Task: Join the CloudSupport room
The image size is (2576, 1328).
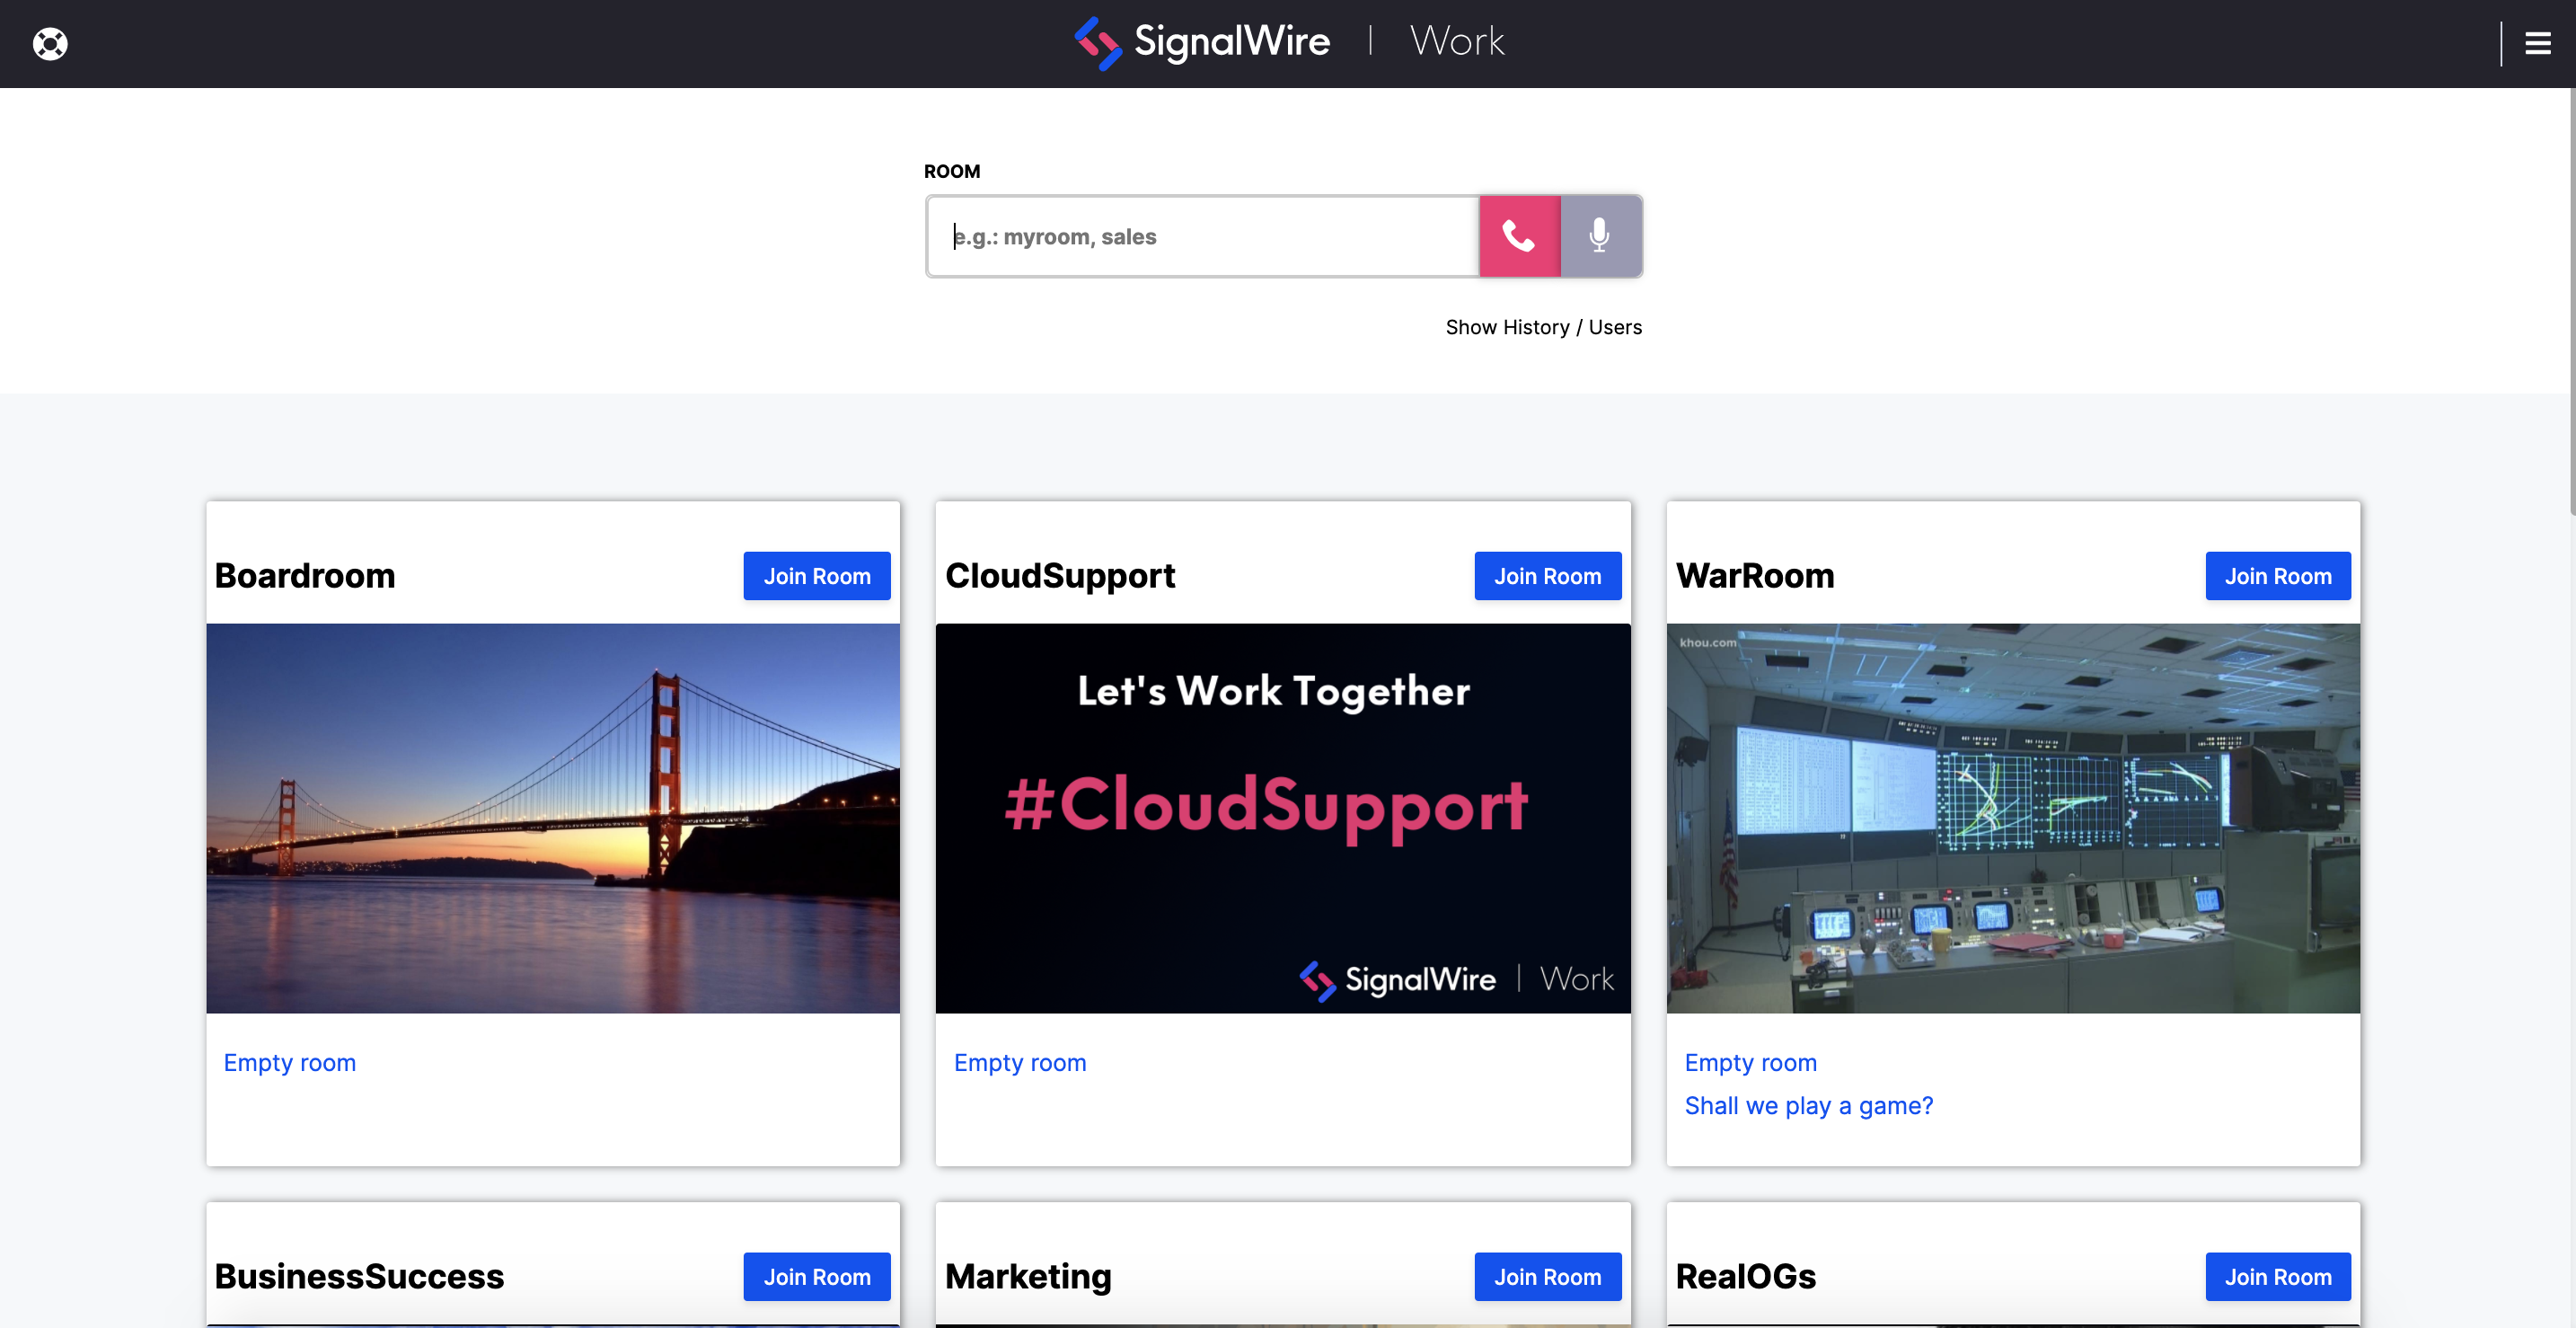Action: click(1547, 576)
